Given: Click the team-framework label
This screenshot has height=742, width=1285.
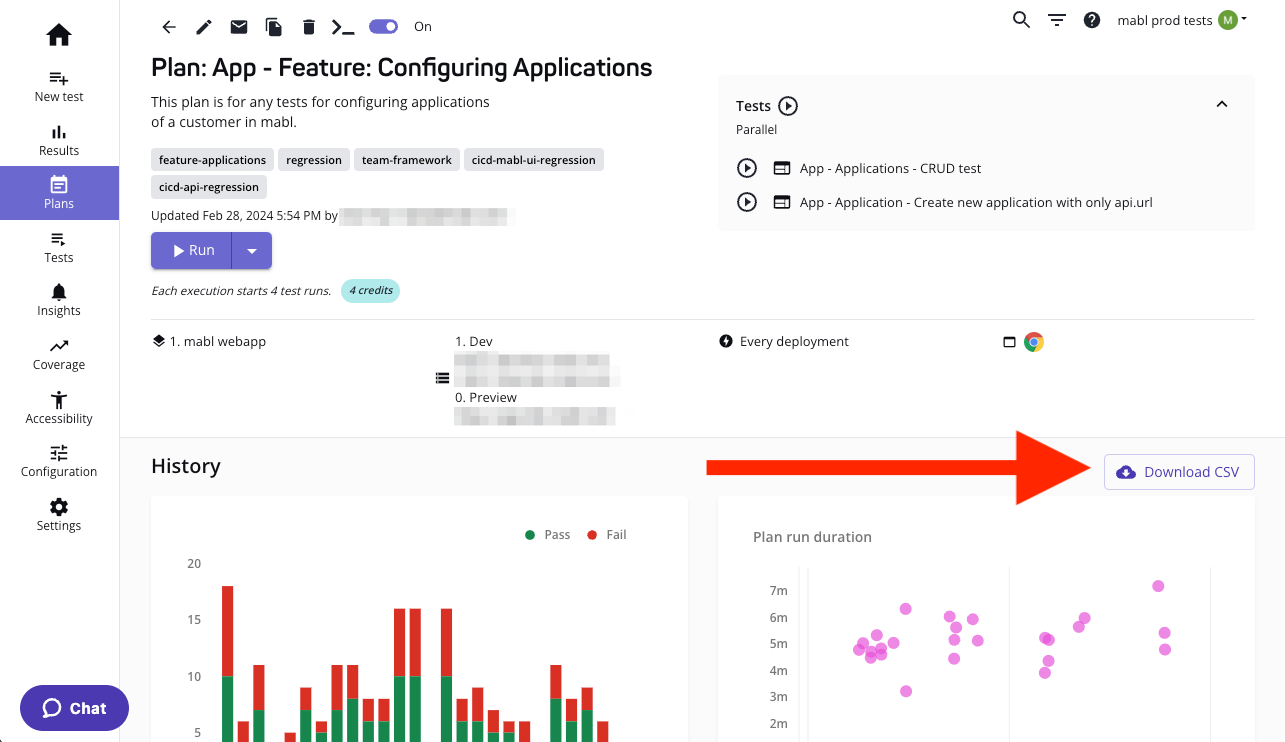Looking at the screenshot, I should pyautogui.click(x=407, y=160).
